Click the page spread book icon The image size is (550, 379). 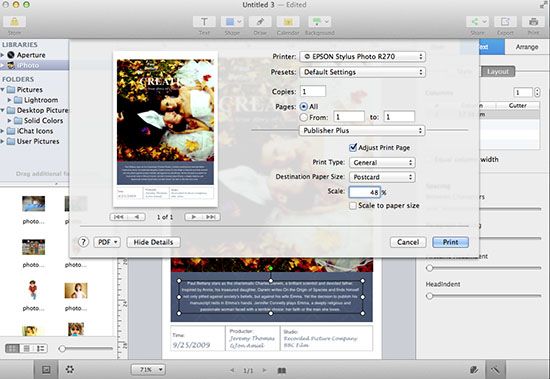click(281, 370)
